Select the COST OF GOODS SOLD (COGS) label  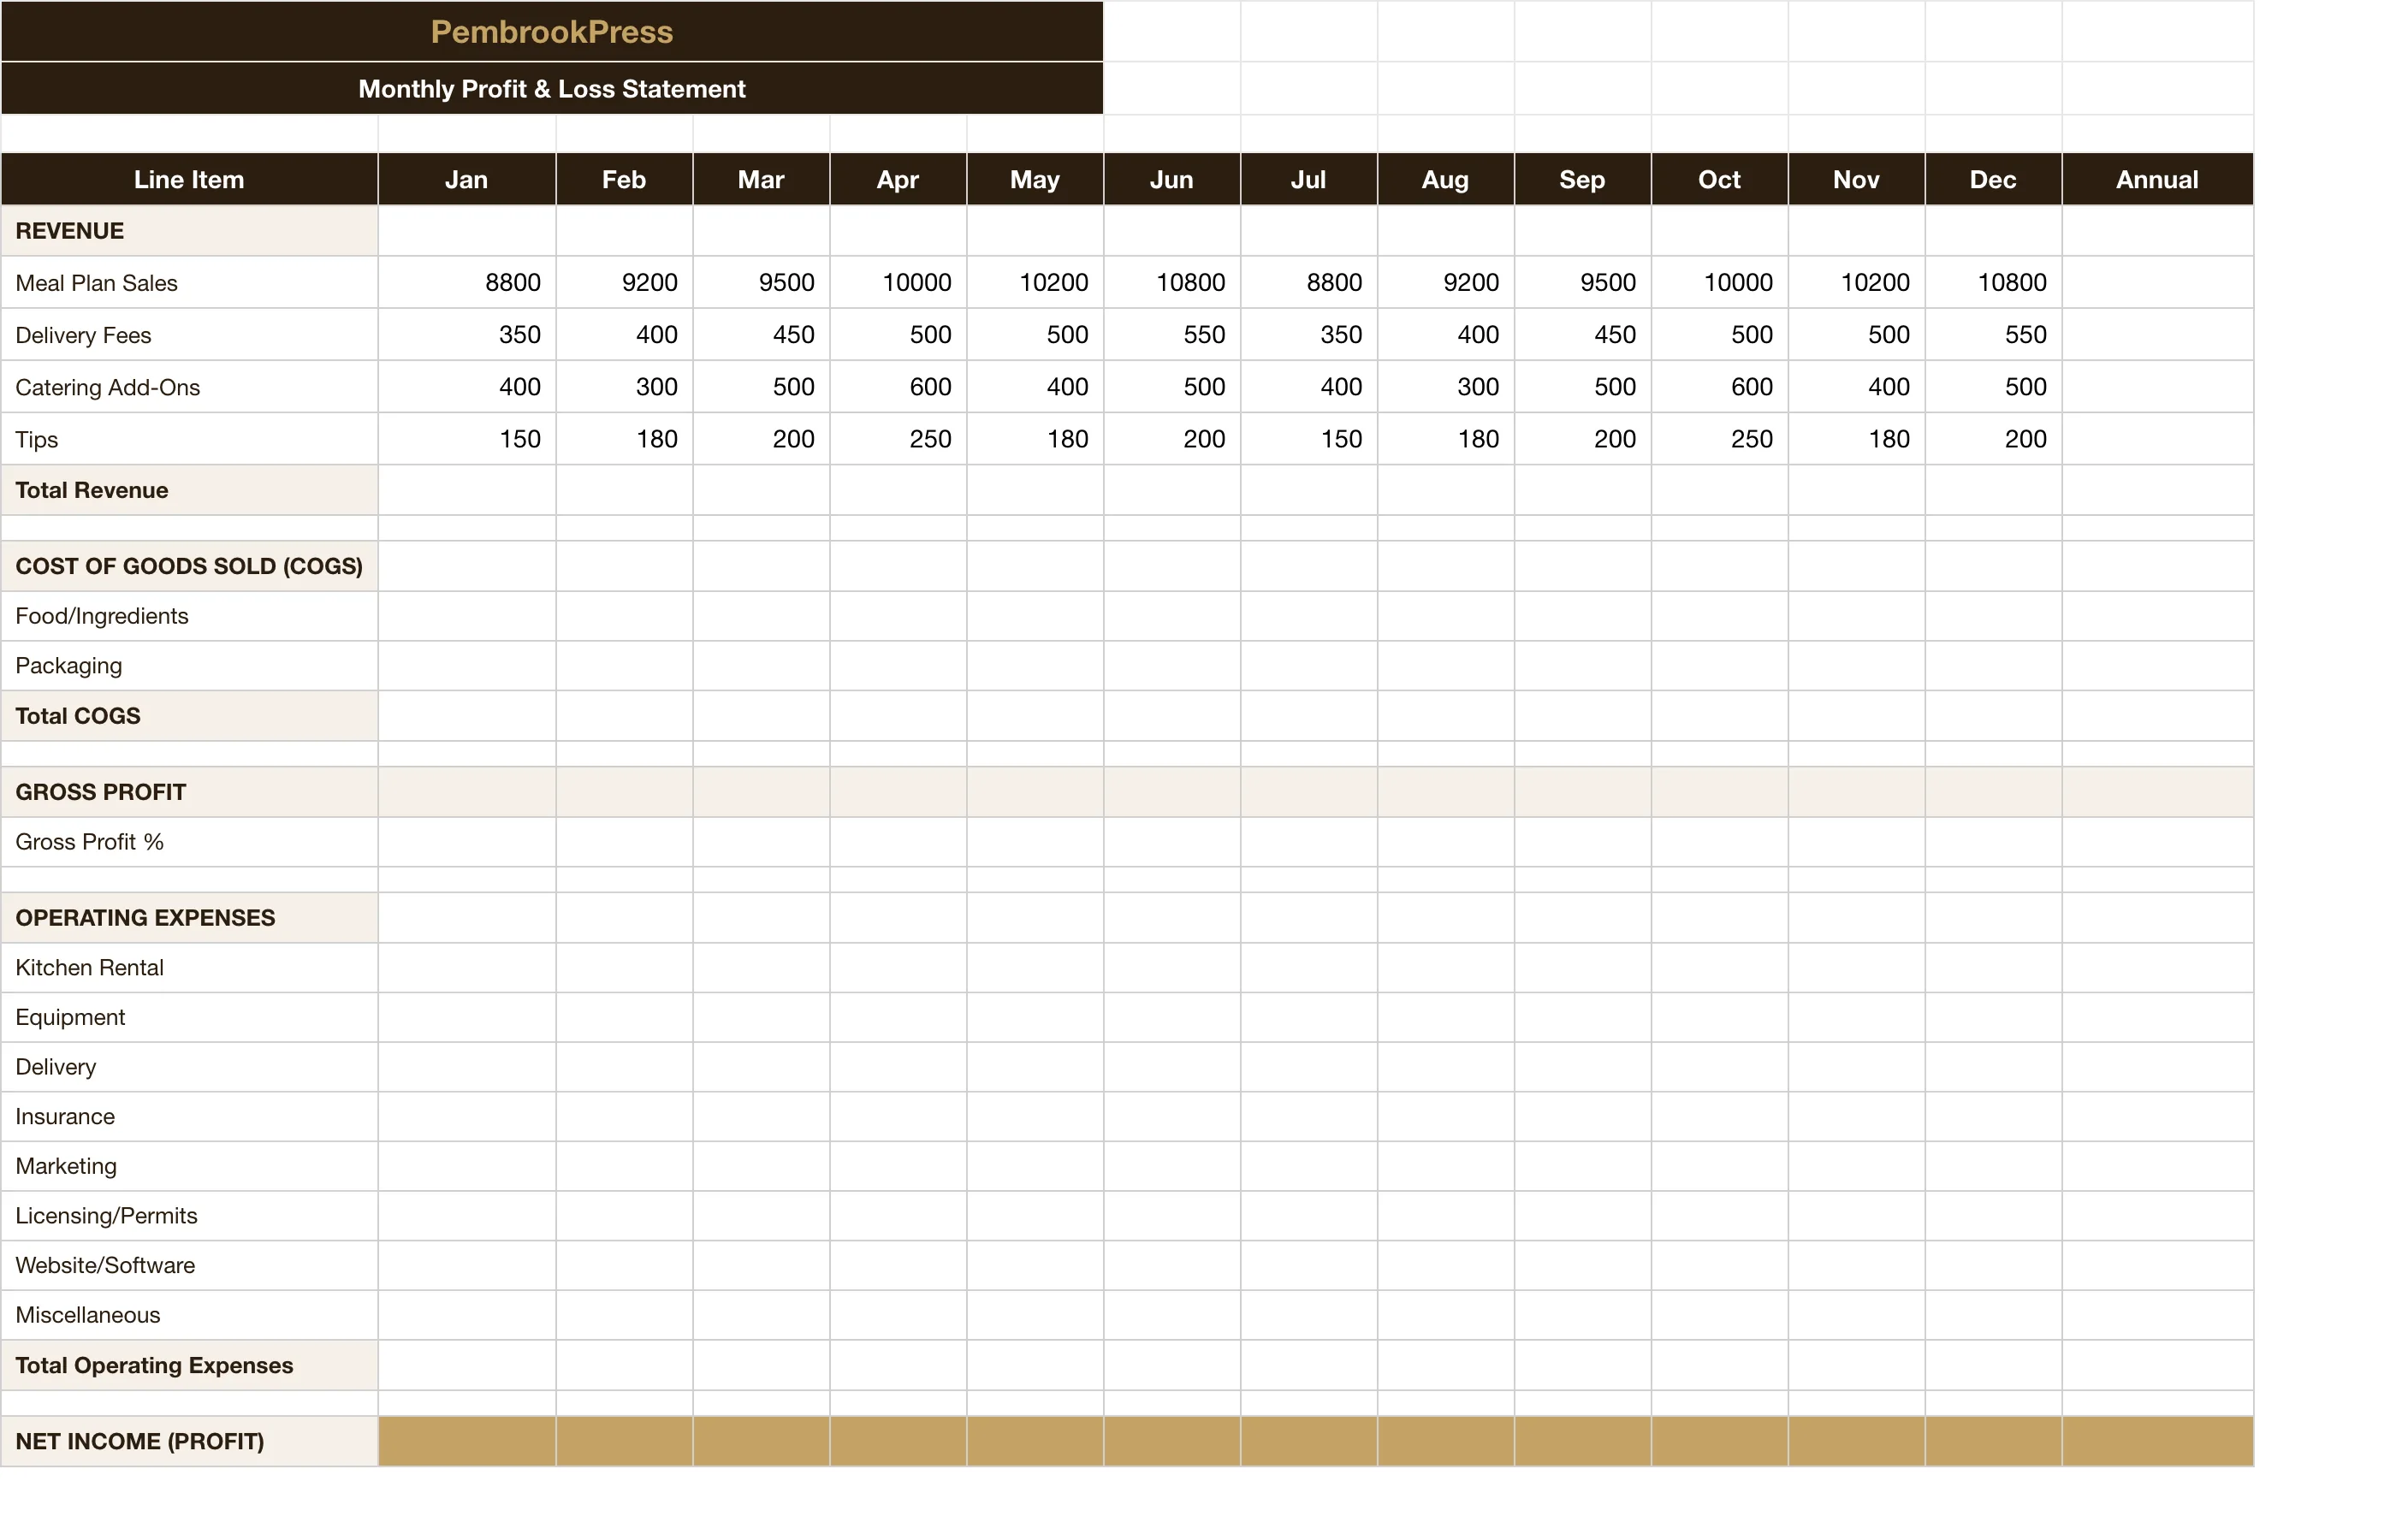189,566
